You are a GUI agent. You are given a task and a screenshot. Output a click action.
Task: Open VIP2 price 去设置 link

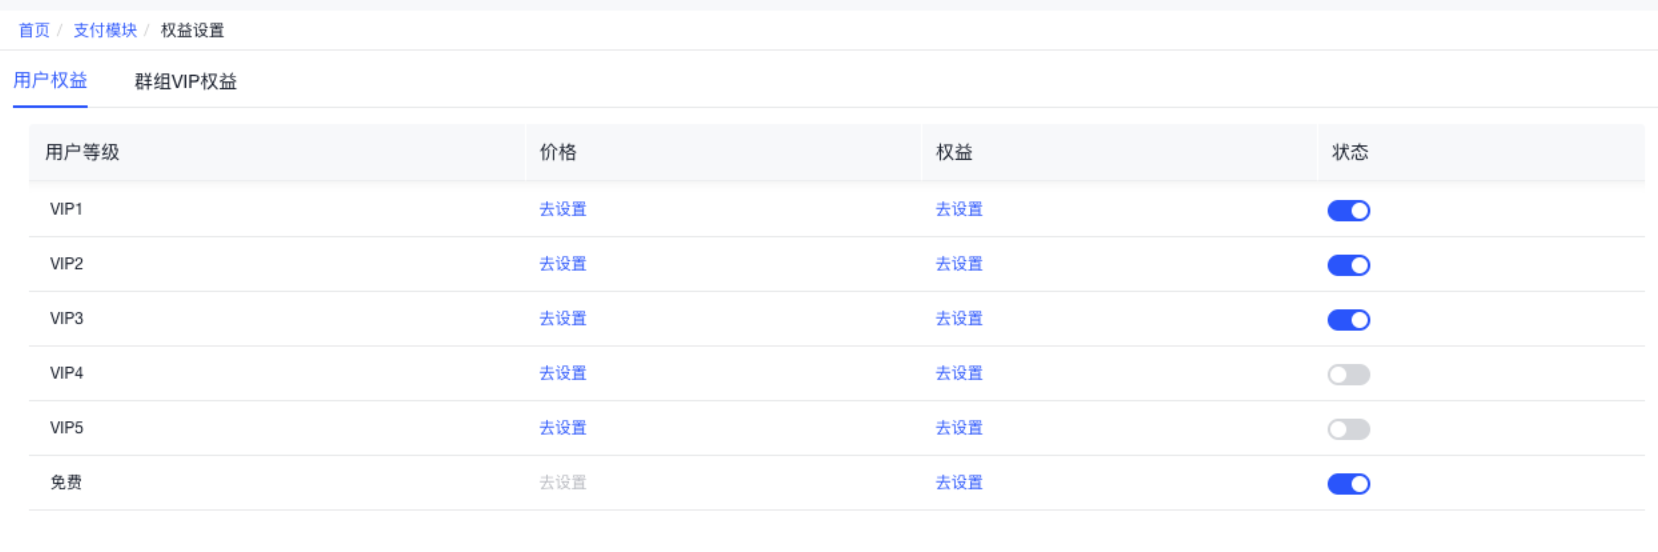[563, 264]
